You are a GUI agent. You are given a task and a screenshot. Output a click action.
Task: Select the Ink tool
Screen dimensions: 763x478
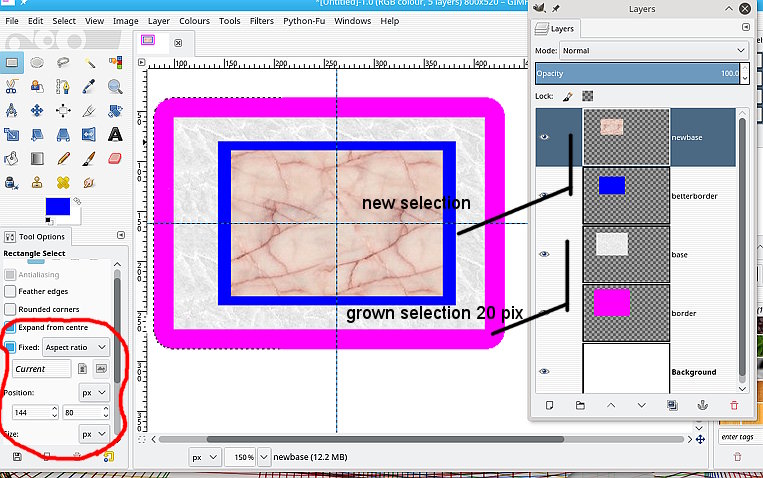click(x=12, y=183)
